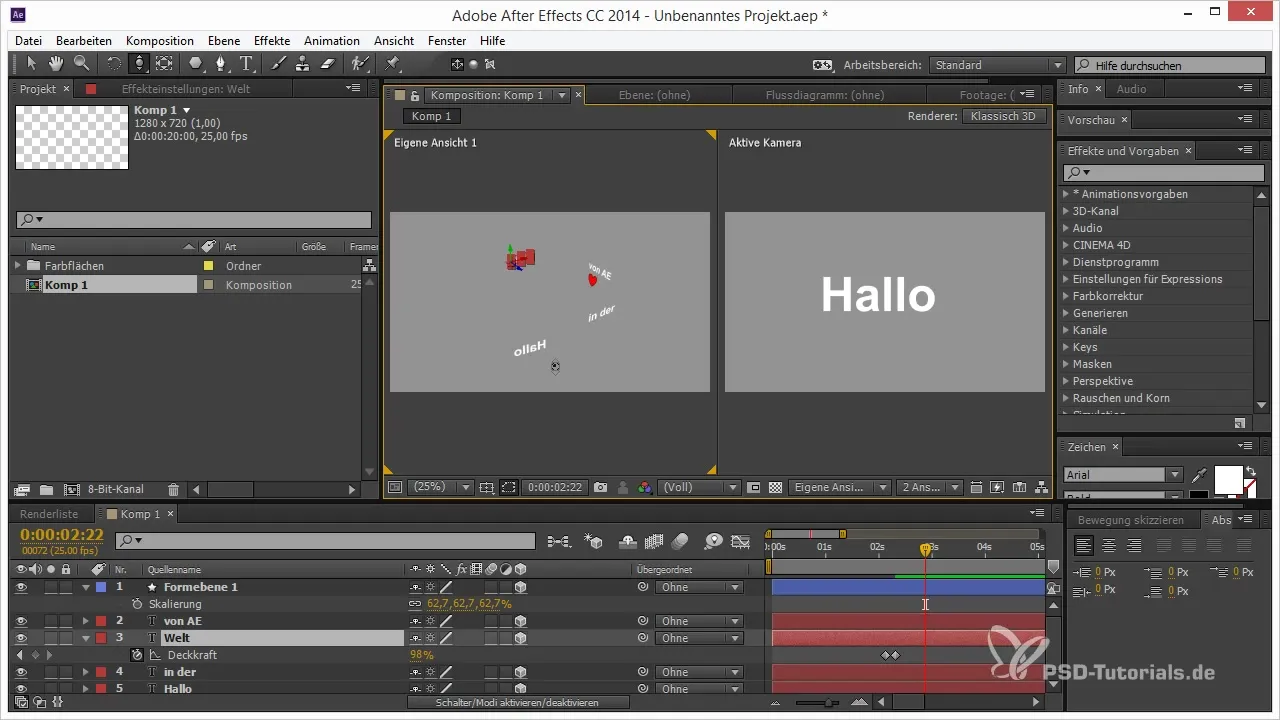Select the Puppet Pin tool
Image resolution: width=1280 pixels, height=720 pixels.
393,64
